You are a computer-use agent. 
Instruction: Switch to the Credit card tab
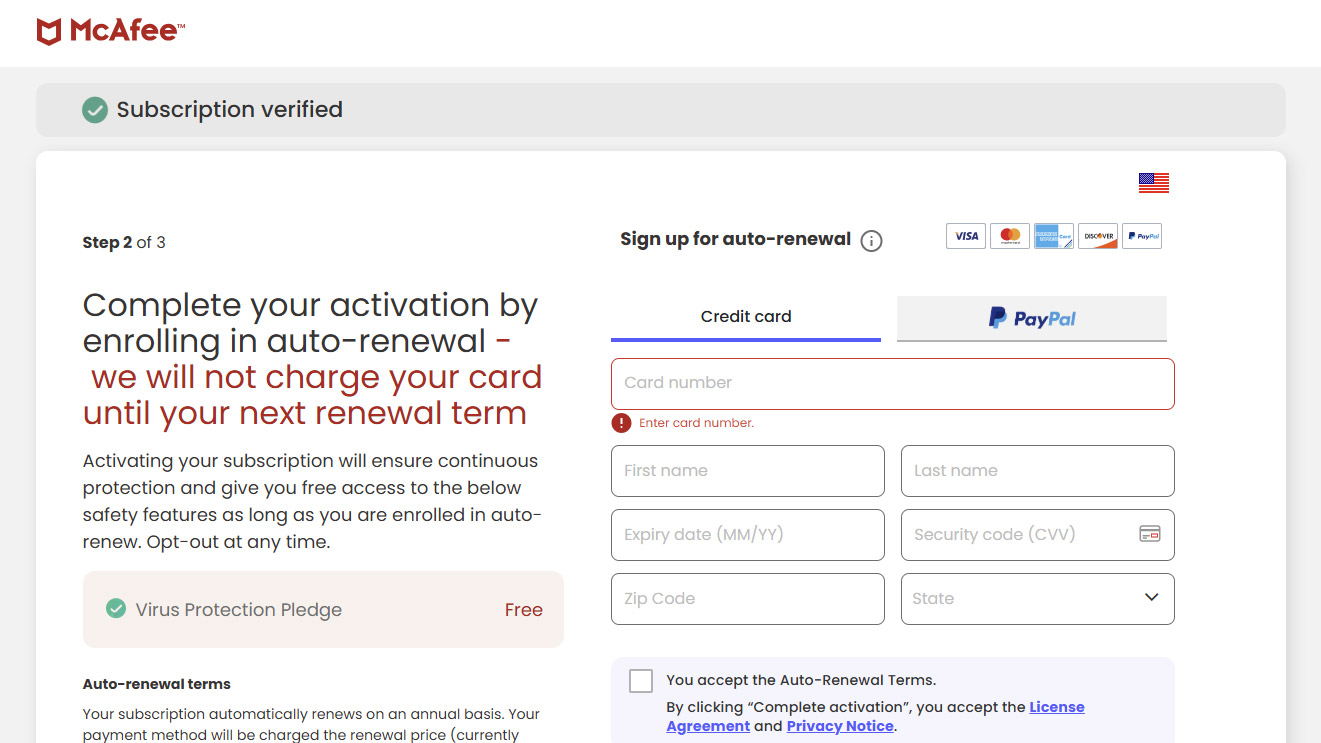[746, 317]
